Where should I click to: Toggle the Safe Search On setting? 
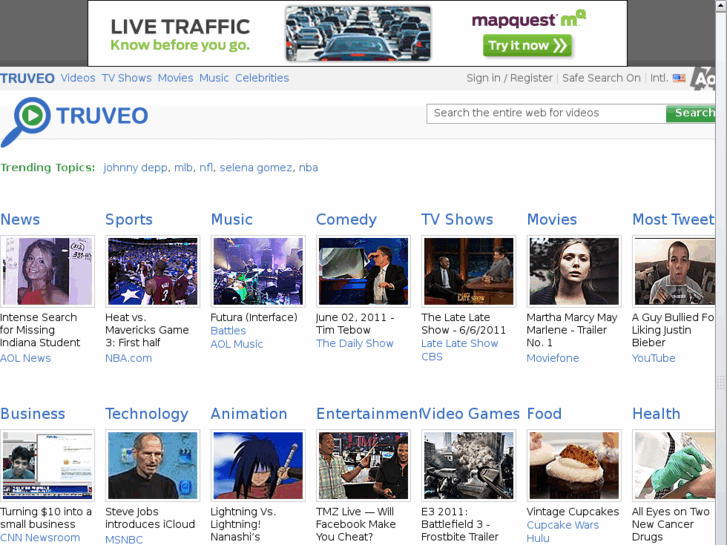click(601, 78)
